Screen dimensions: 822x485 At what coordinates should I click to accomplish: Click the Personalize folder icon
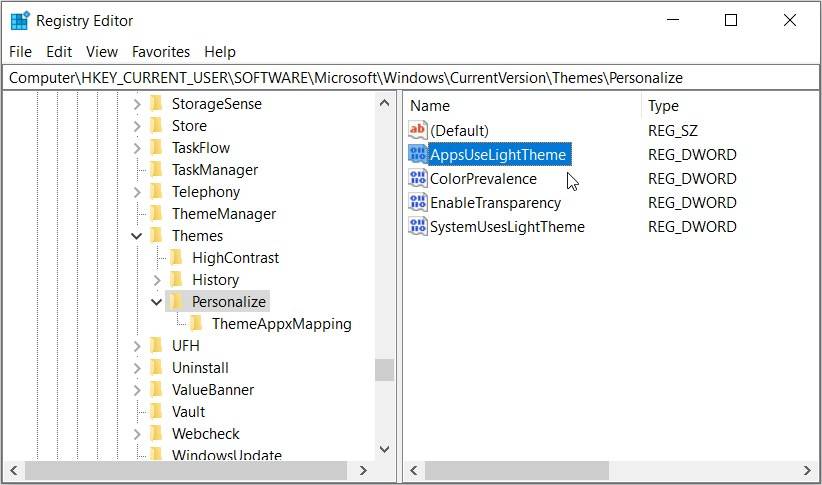177,301
